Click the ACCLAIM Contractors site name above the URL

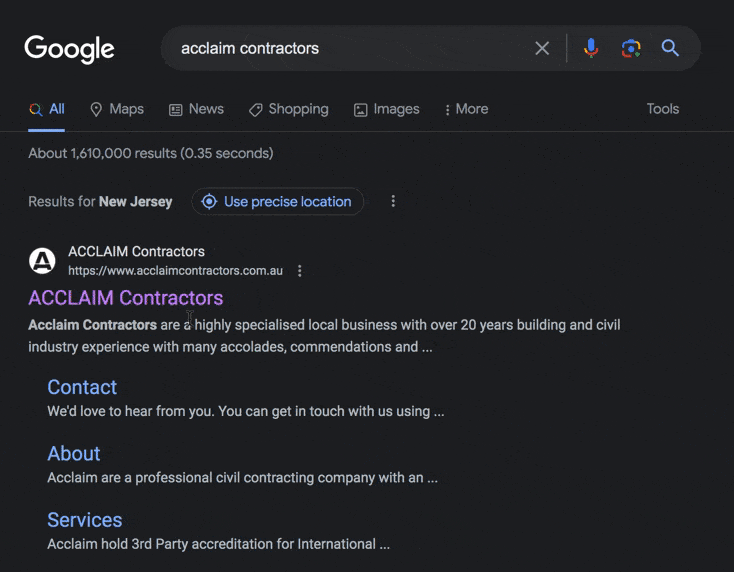click(x=136, y=251)
